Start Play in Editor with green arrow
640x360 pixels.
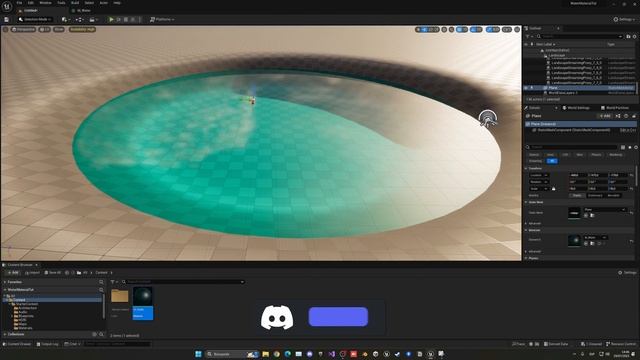pyautogui.click(x=111, y=19)
